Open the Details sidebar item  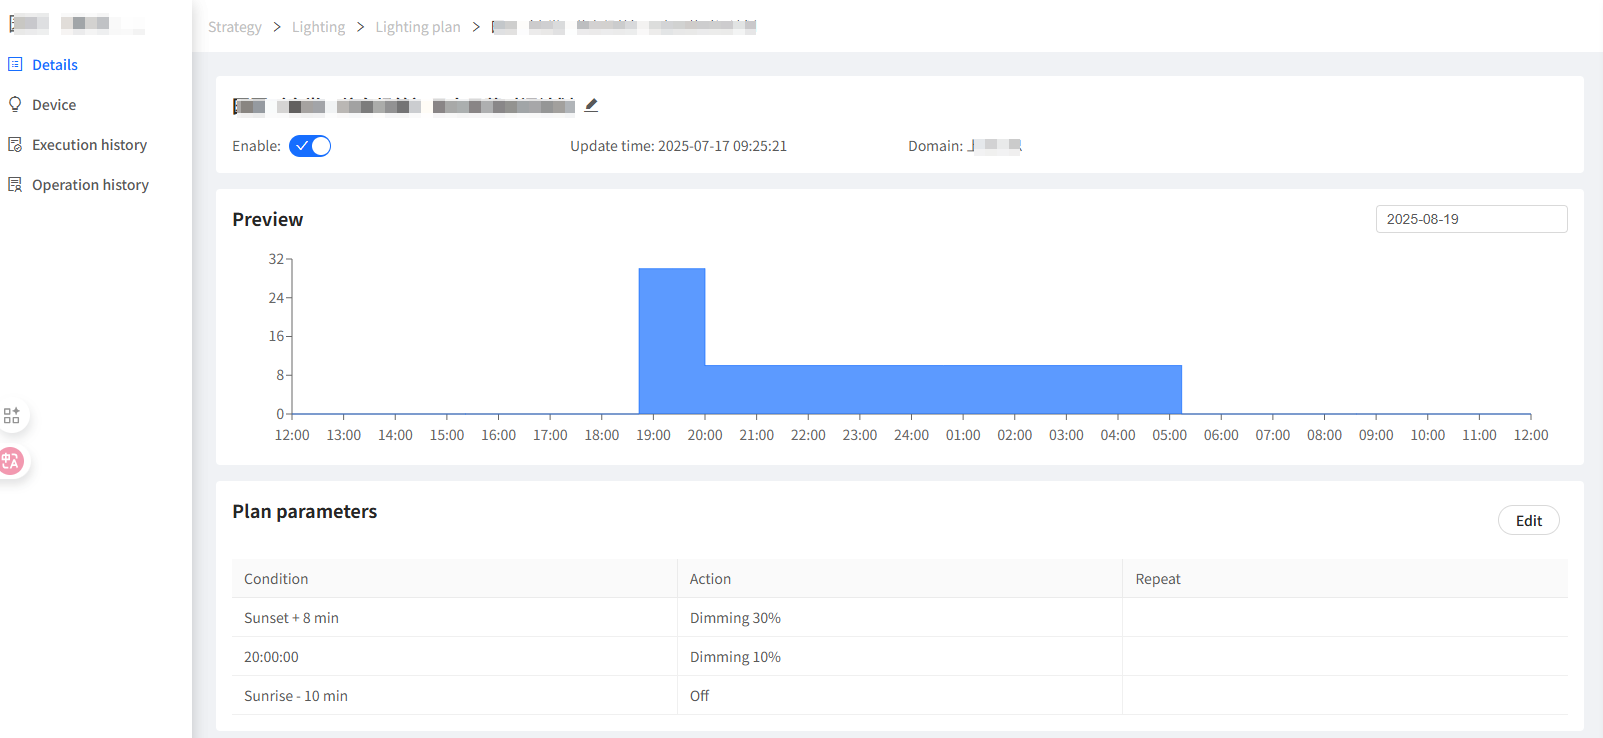(x=55, y=65)
